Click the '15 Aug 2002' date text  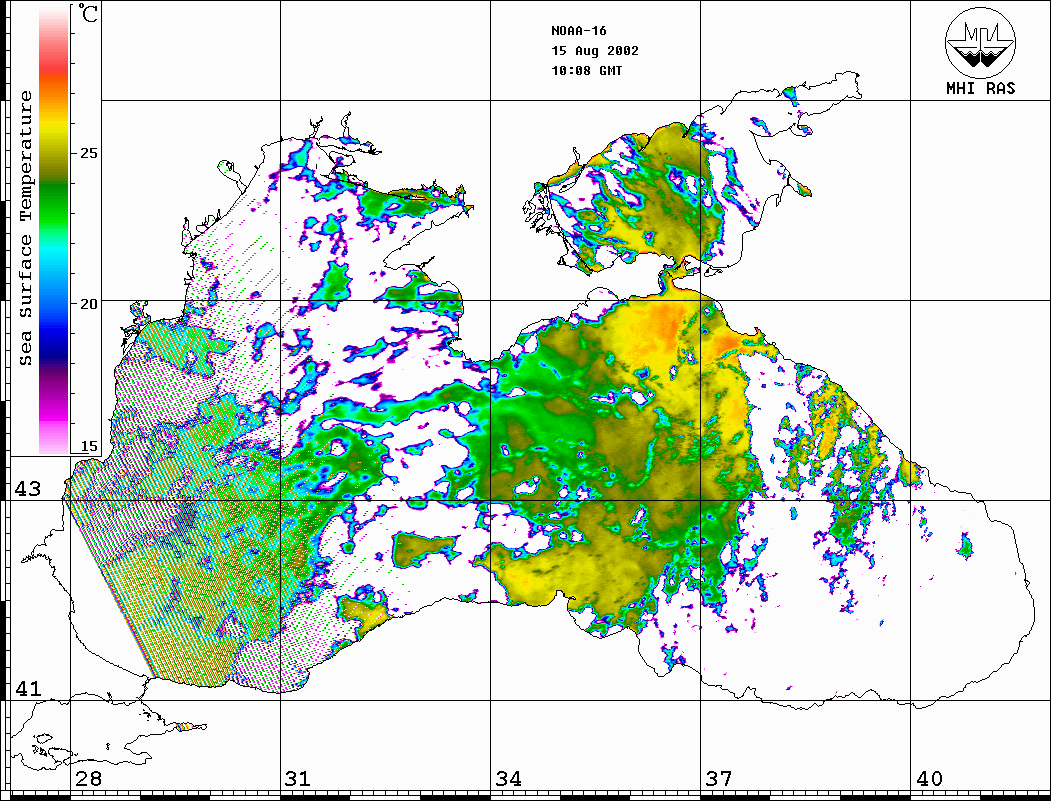595,51
